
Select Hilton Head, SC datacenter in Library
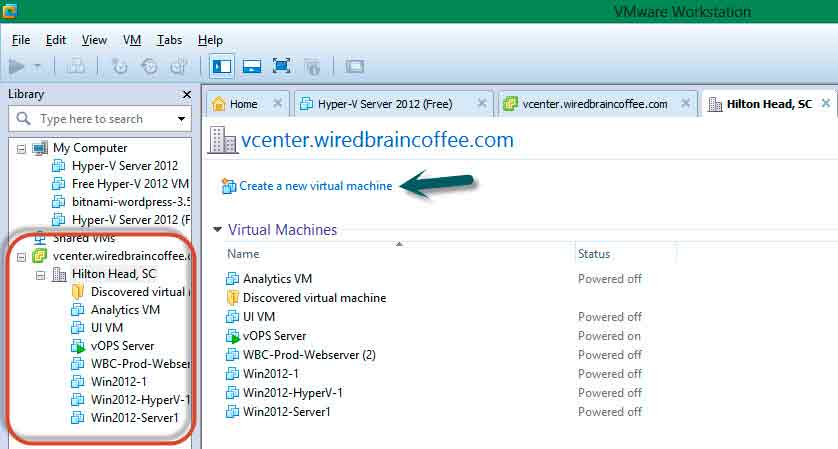point(114,274)
